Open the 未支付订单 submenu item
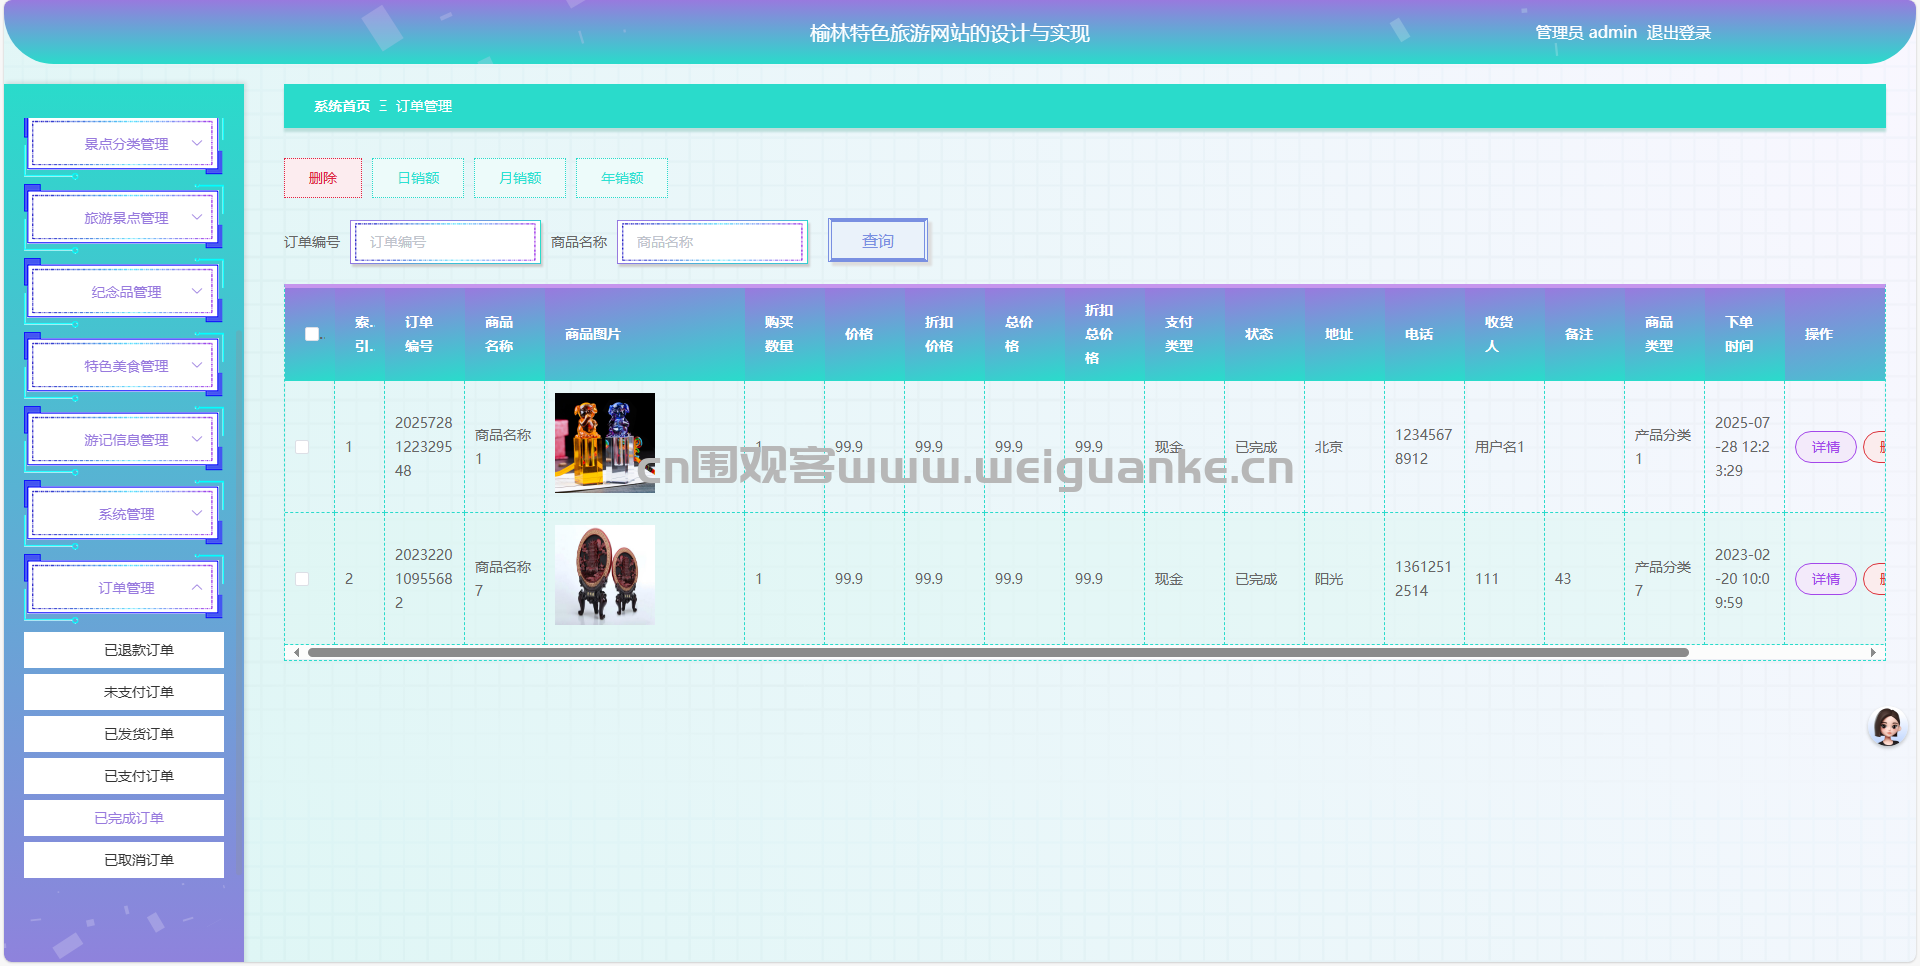The height and width of the screenshot is (966, 1920). tap(124, 692)
